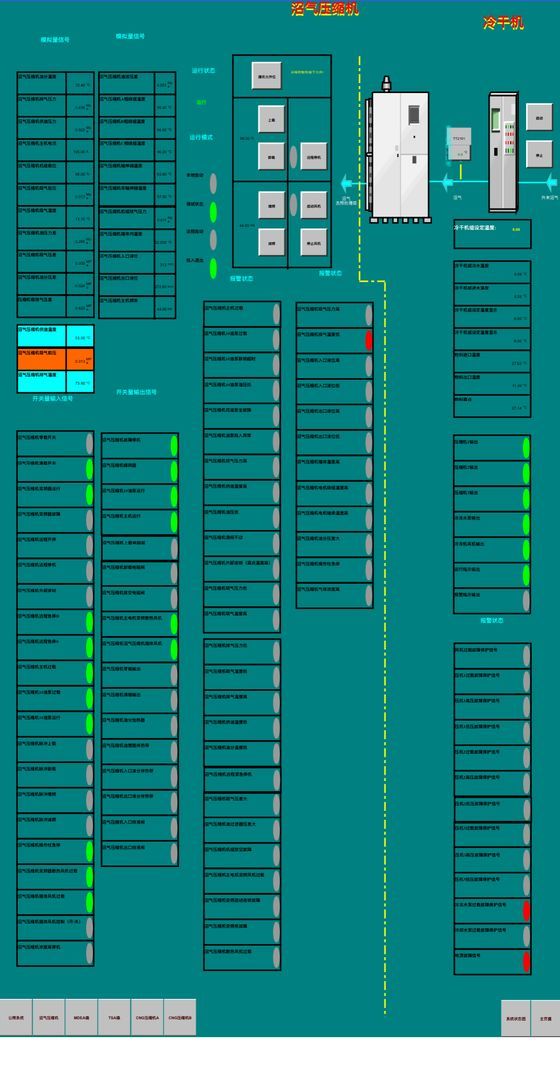Viewport: 560px width, 1068px height.
Task: Click the cyan inlet arrow right of dryer
Action: [x=550, y=181]
